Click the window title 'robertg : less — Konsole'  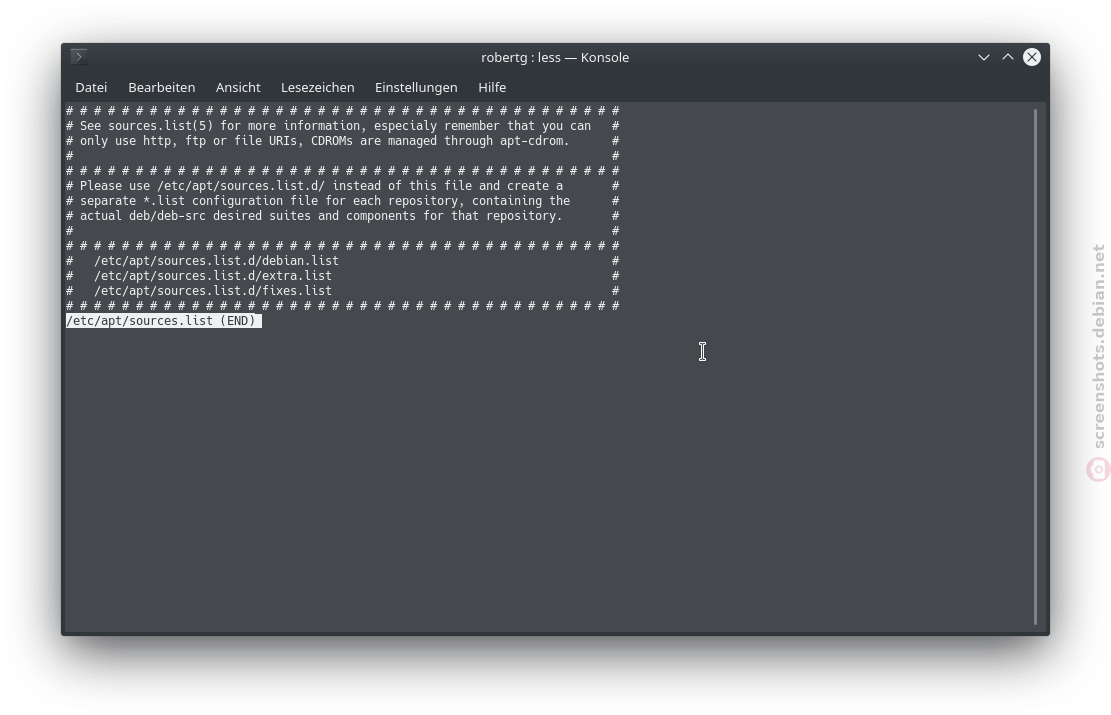(555, 57)
